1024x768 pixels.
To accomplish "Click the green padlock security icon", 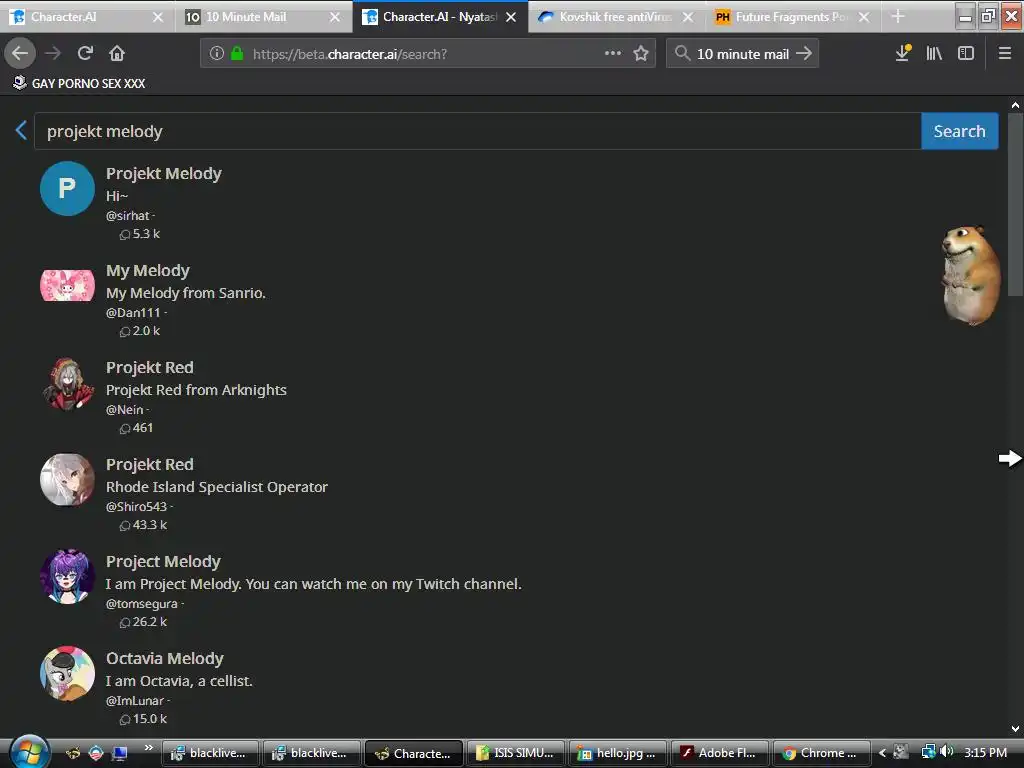I will pyautogui.click(x=237, y=54).
